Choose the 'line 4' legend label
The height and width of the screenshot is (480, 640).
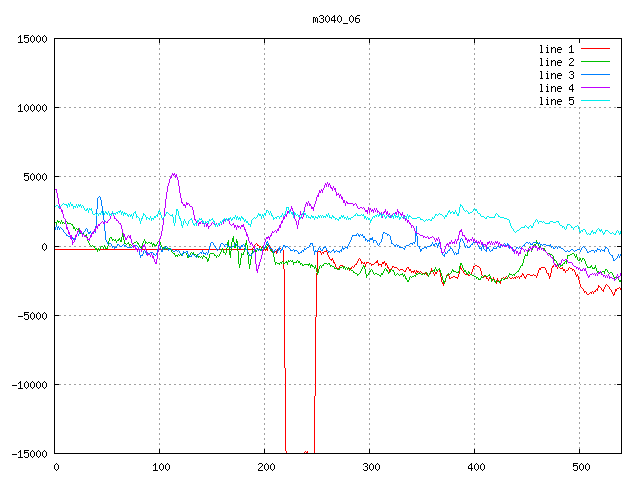pos(556,88)
